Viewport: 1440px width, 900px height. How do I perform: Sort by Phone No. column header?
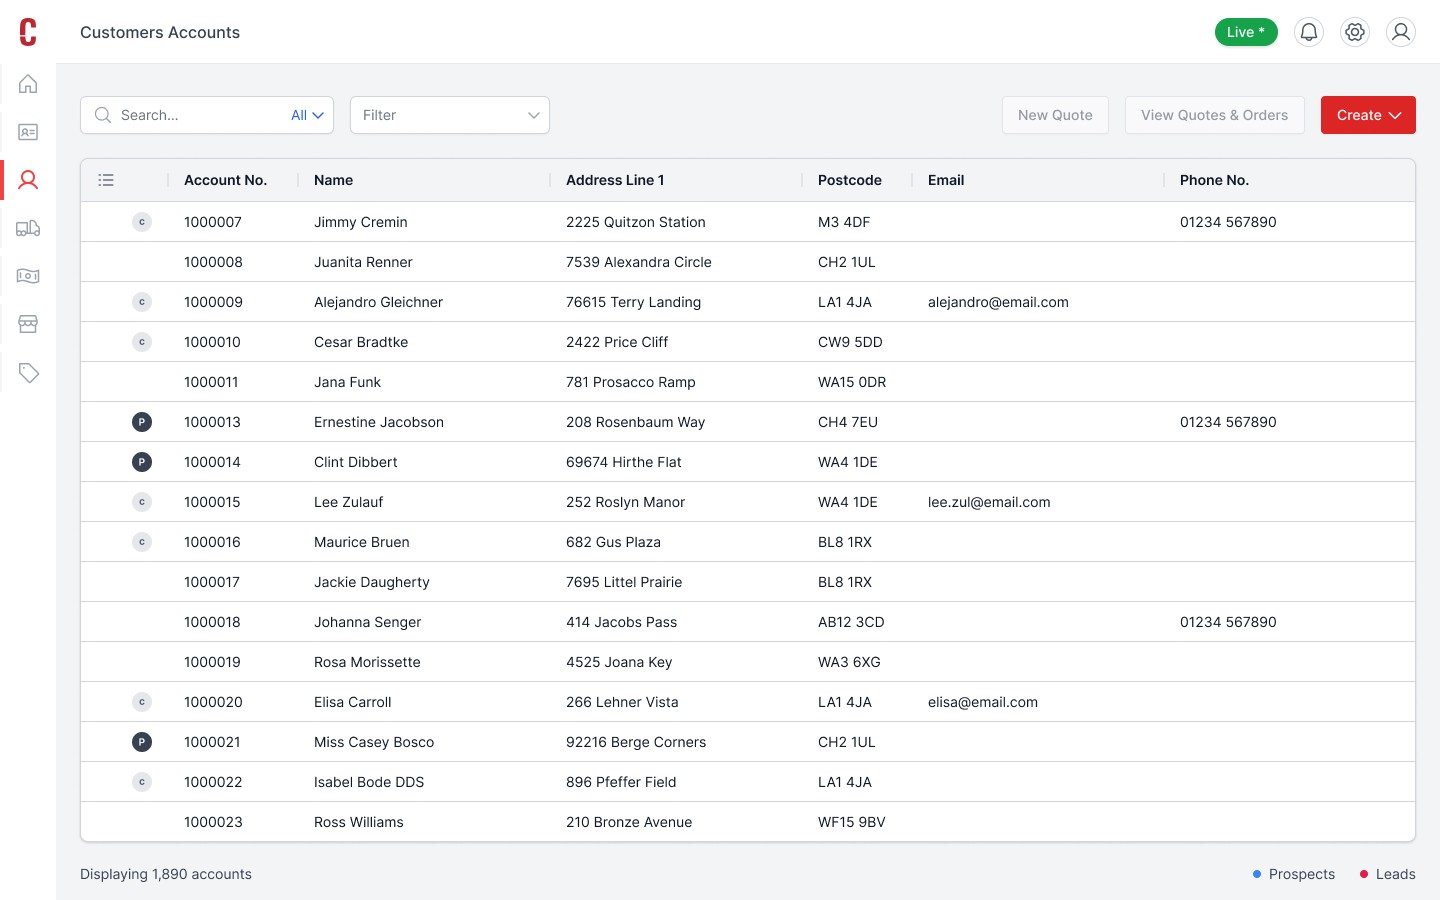[x=1214, y=180]
